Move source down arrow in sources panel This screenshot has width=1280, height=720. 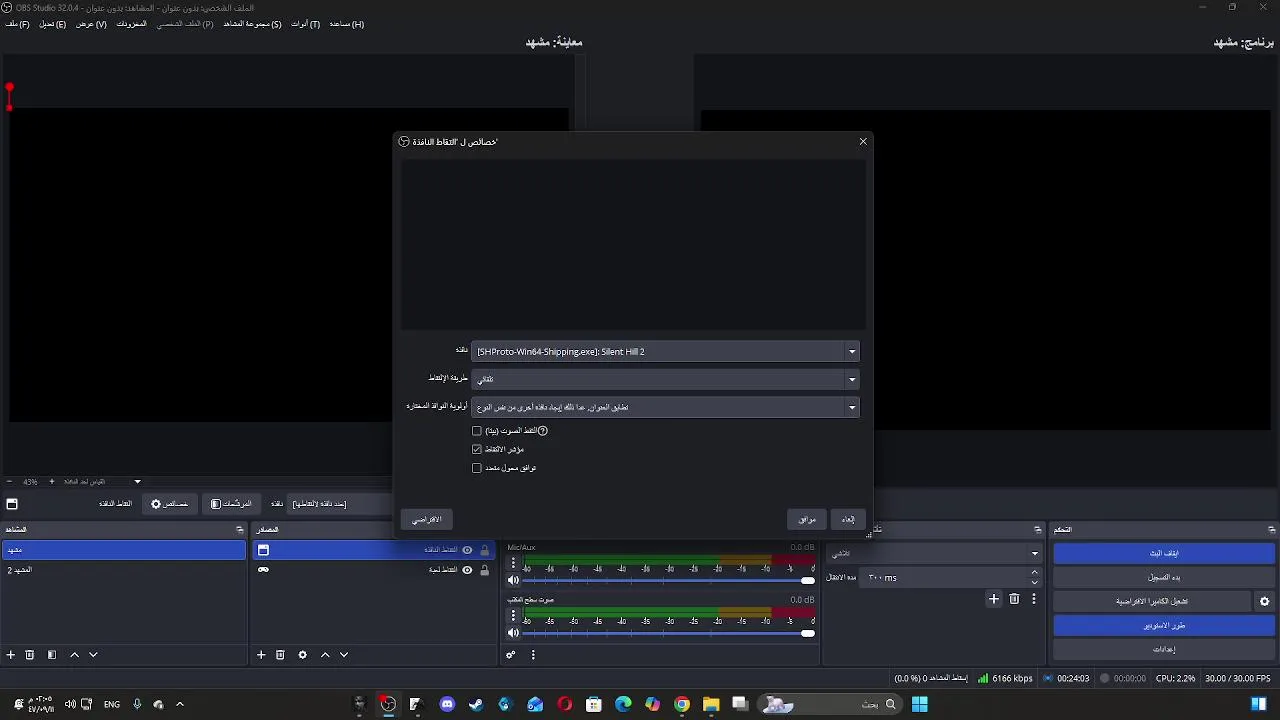pyautogui.click(x=344, y=655)
